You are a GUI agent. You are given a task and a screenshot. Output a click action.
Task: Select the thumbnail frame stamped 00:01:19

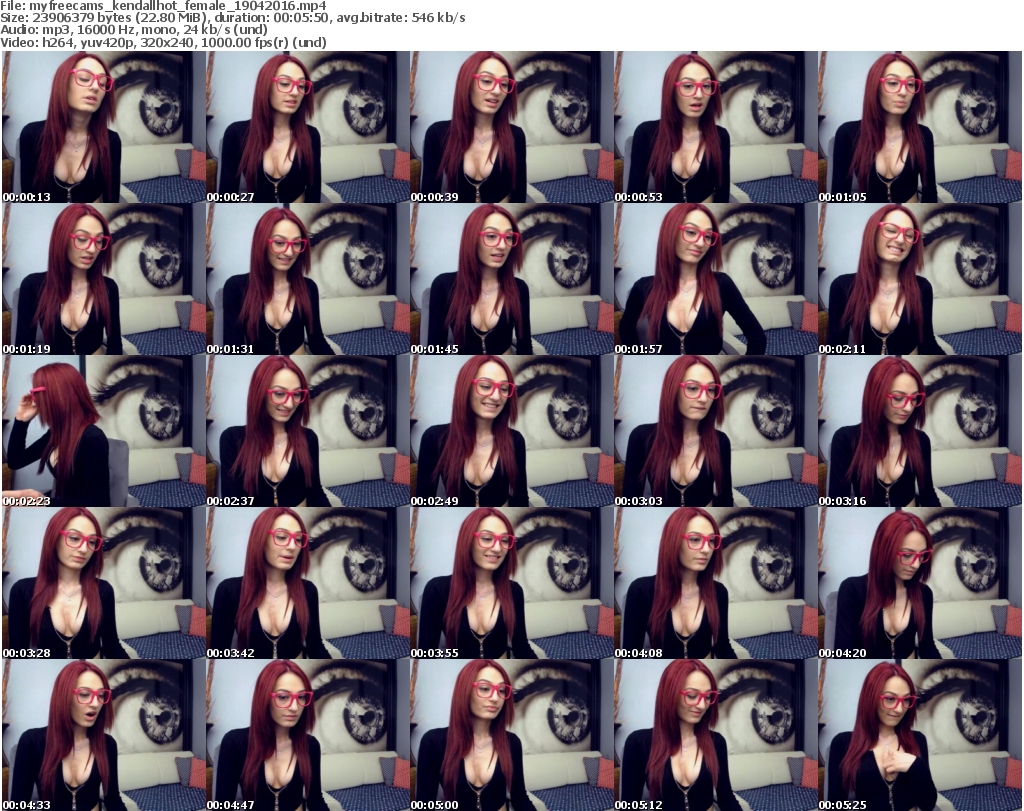104,279
